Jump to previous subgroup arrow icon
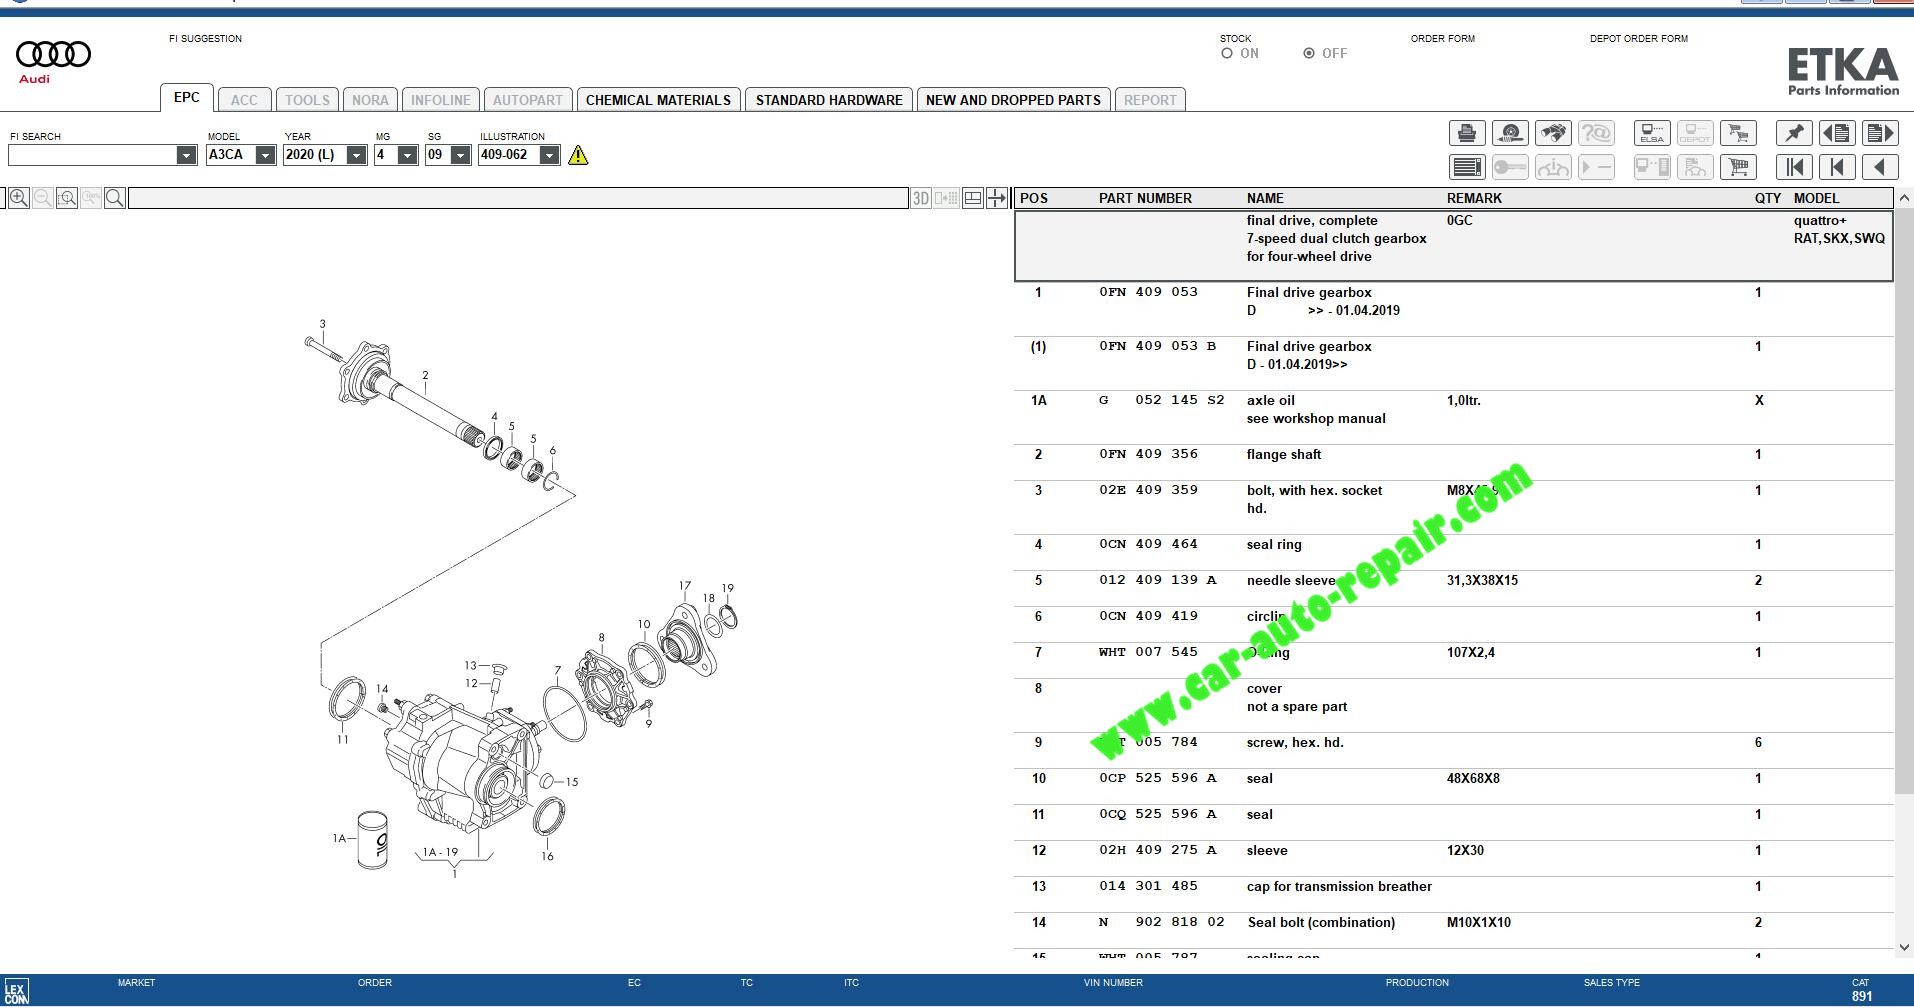 coord(1837,167)
